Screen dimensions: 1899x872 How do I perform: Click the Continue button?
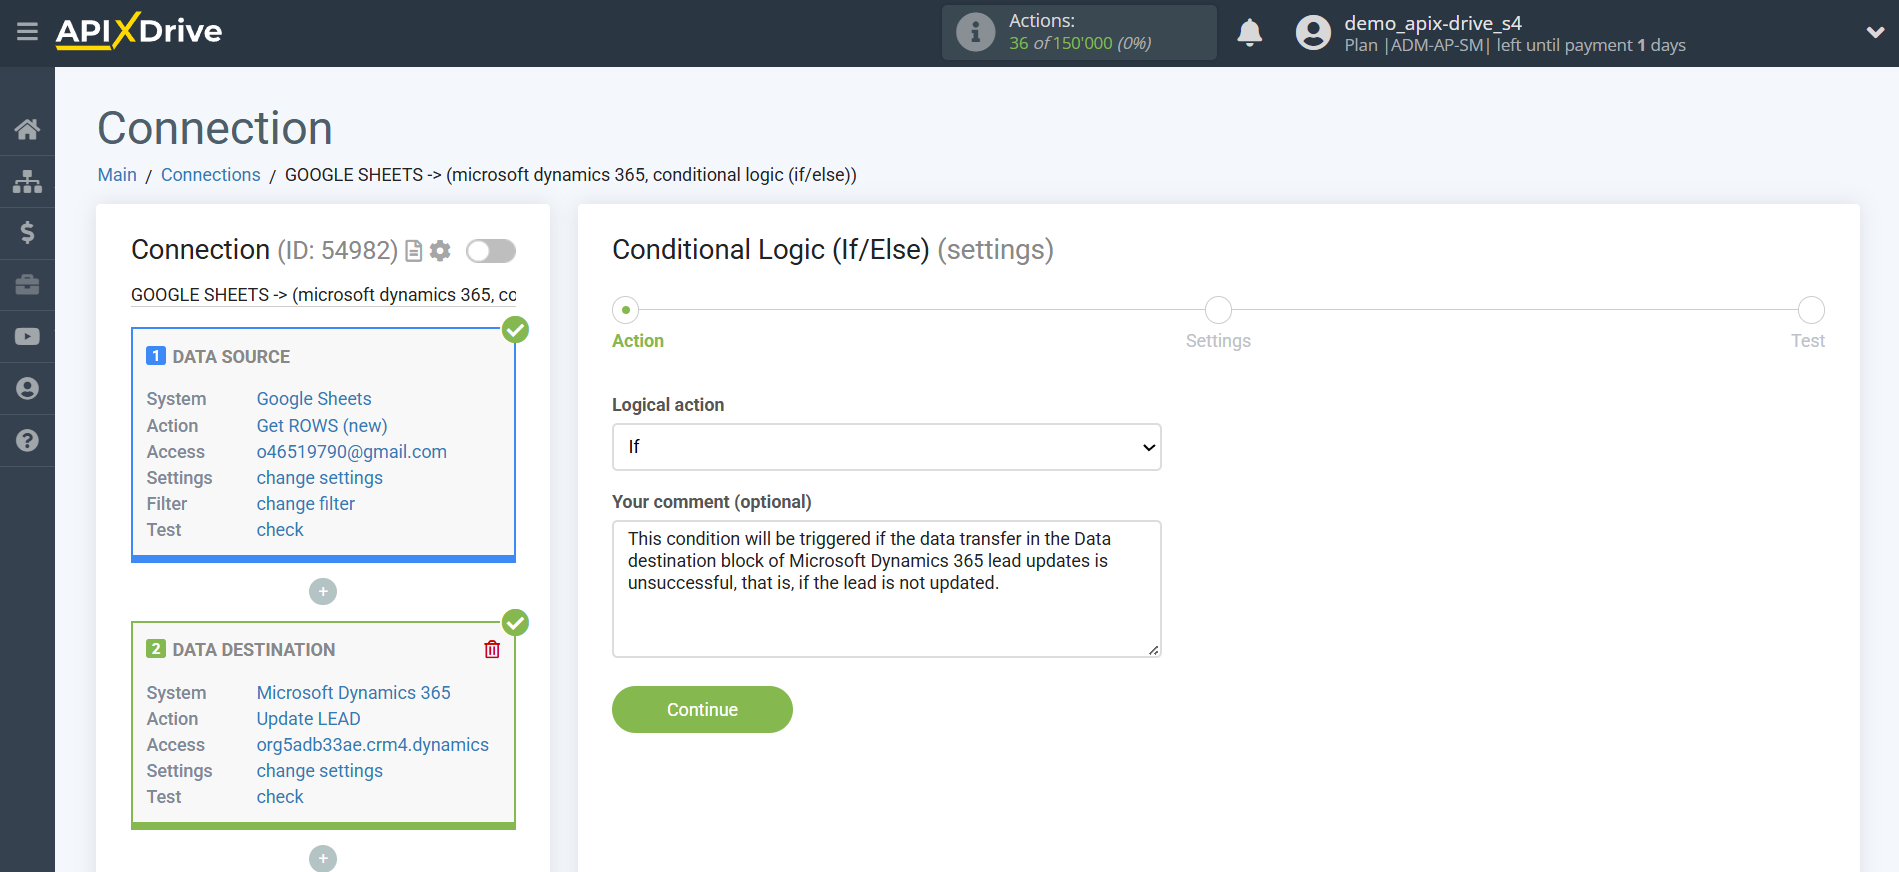702,710
